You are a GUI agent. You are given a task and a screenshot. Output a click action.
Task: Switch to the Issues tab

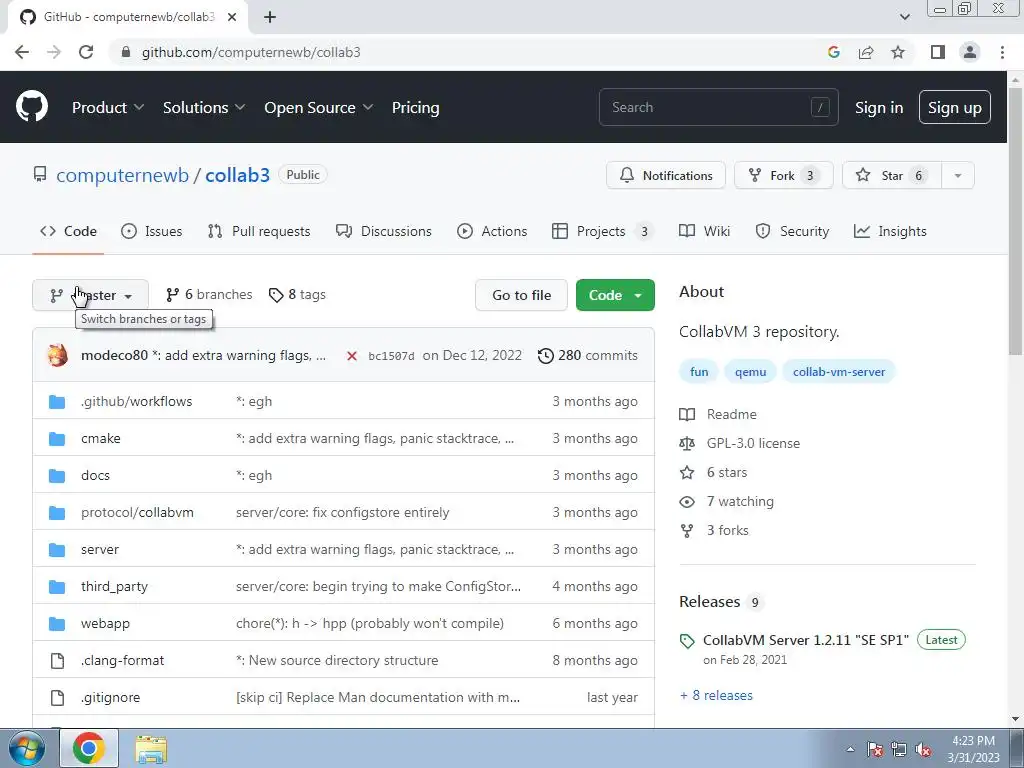tap(152, 231)
